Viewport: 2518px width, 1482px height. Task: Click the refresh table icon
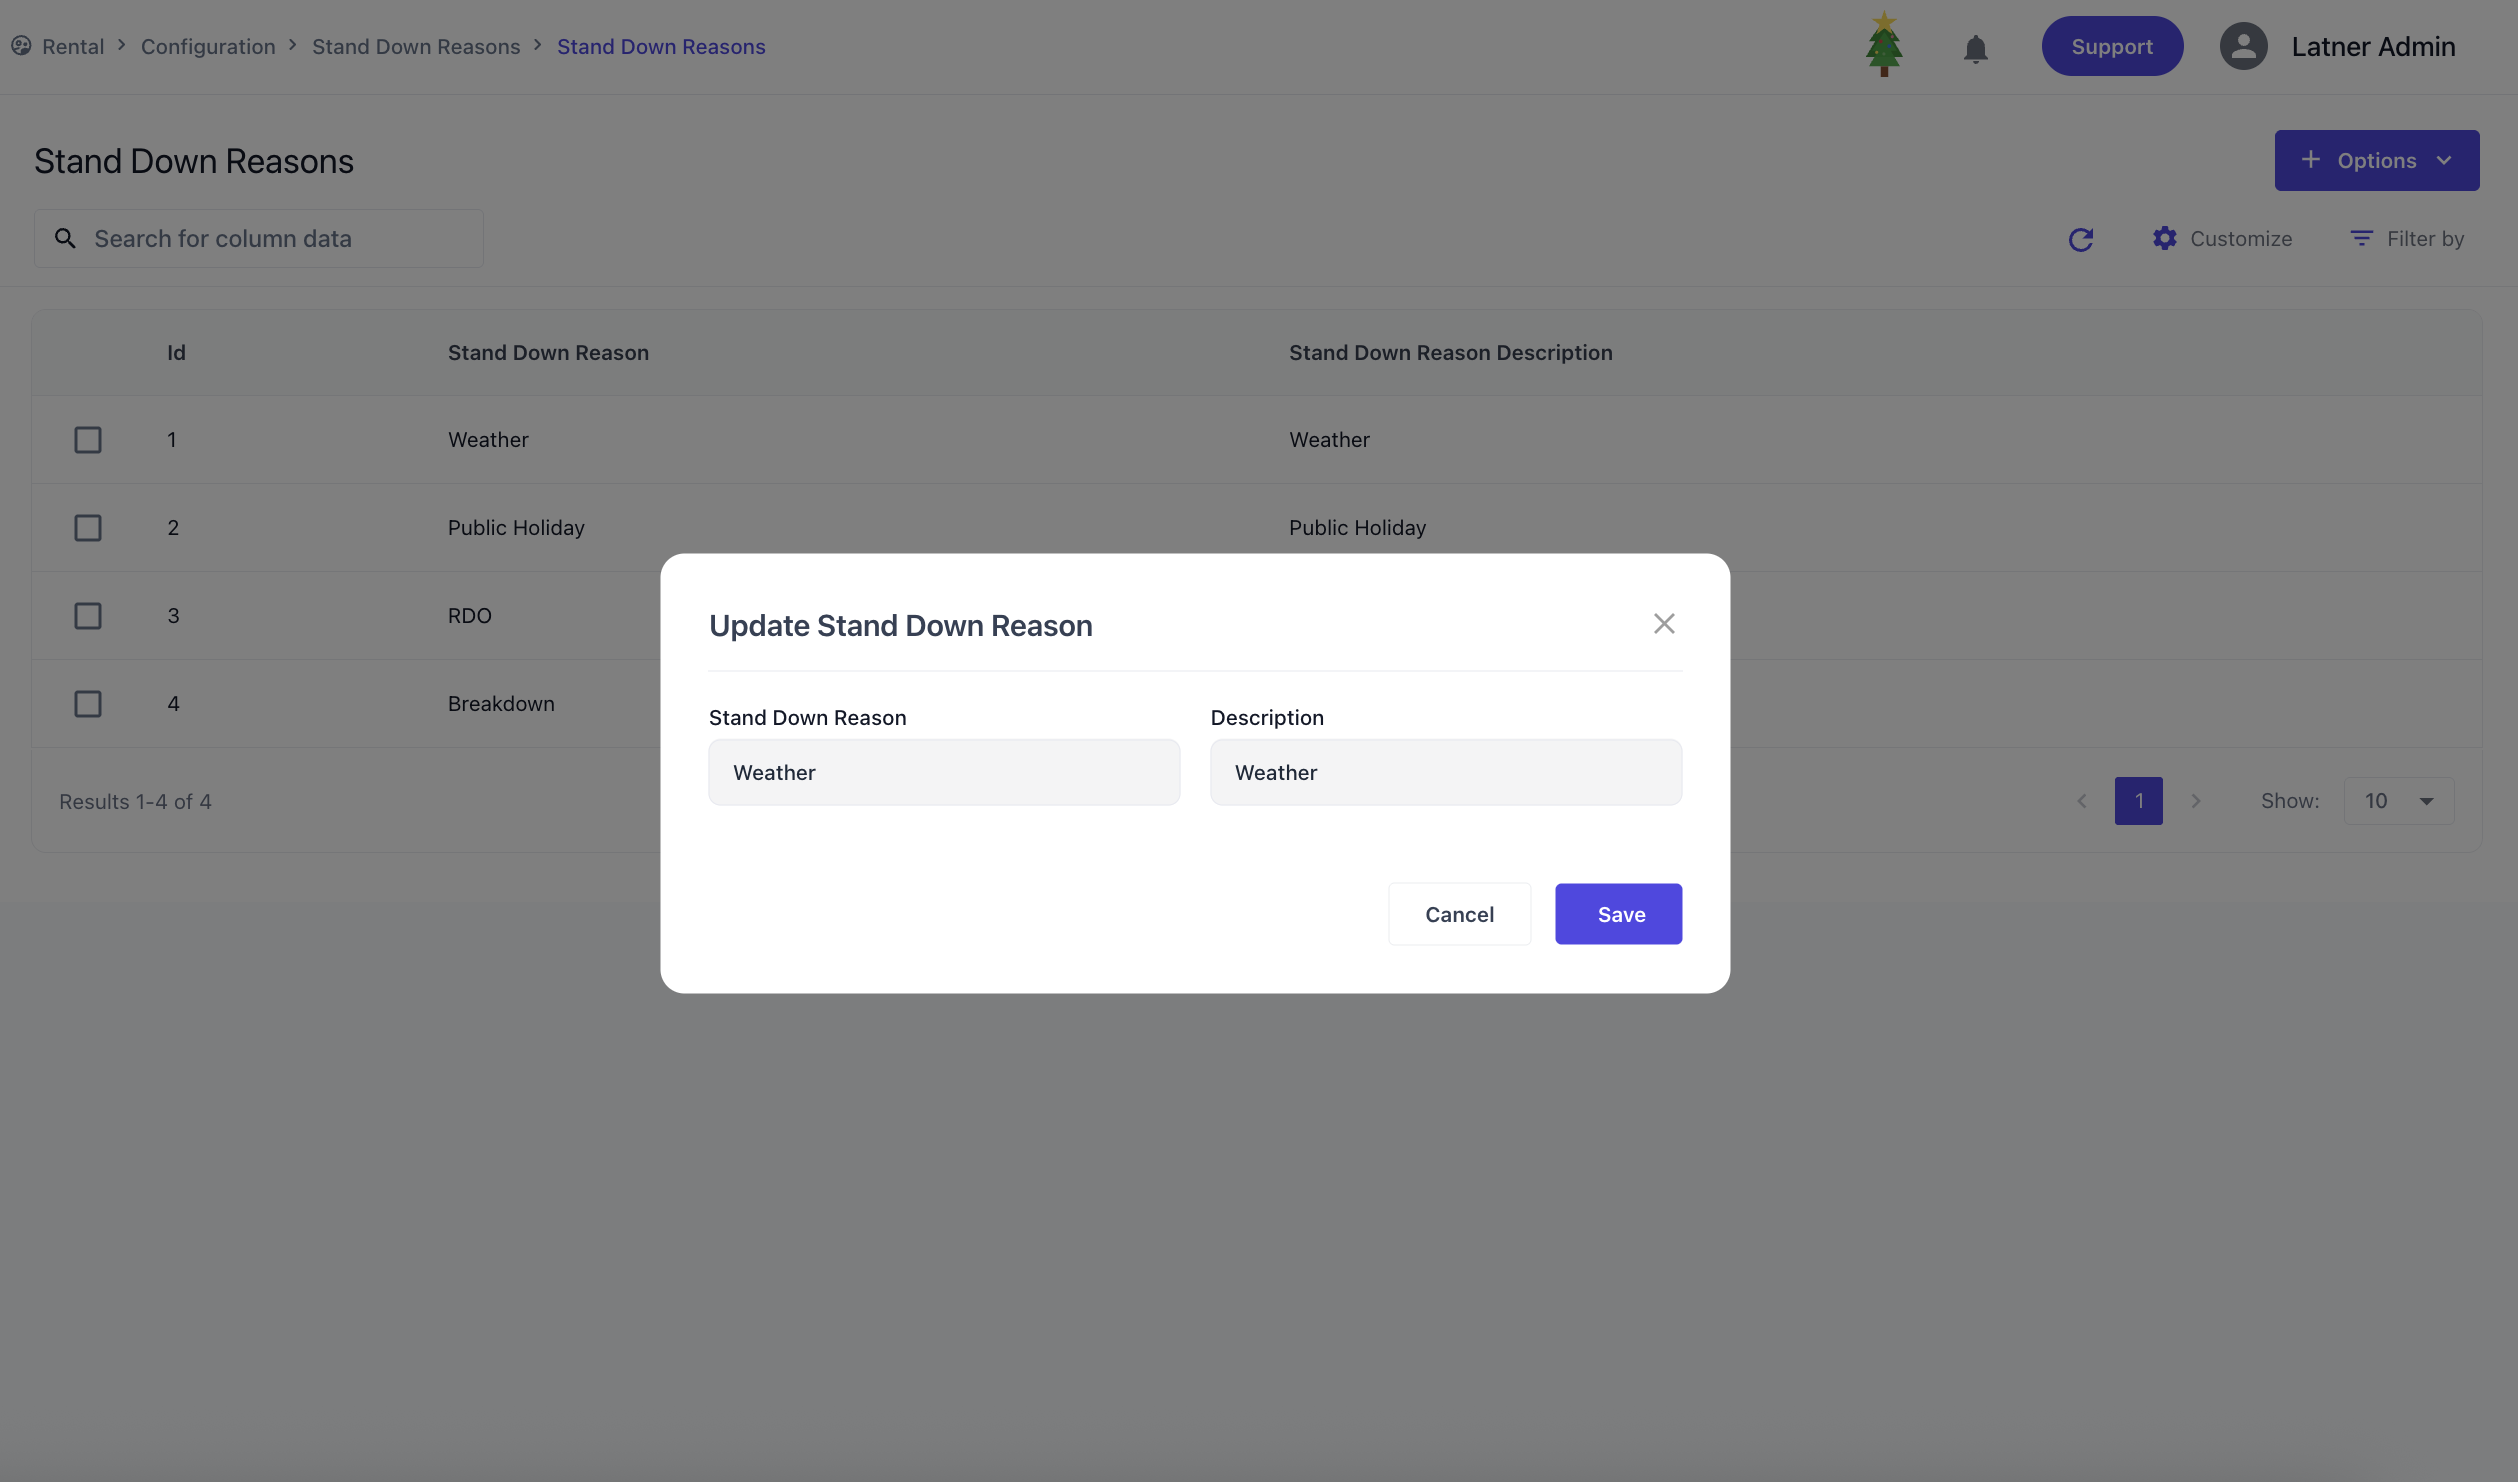(x=2081, y=239)
